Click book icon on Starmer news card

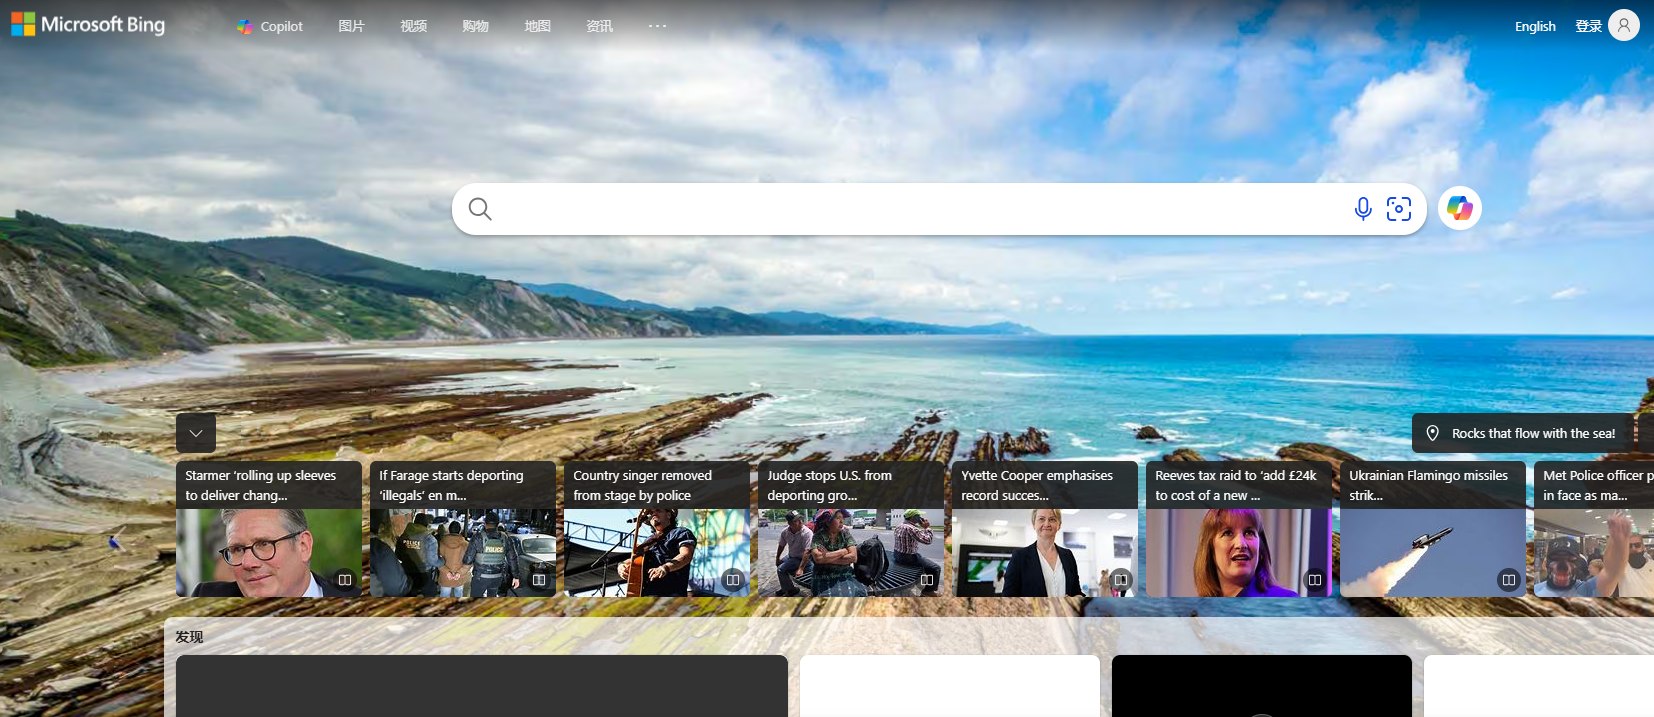(x=345, y=580)
